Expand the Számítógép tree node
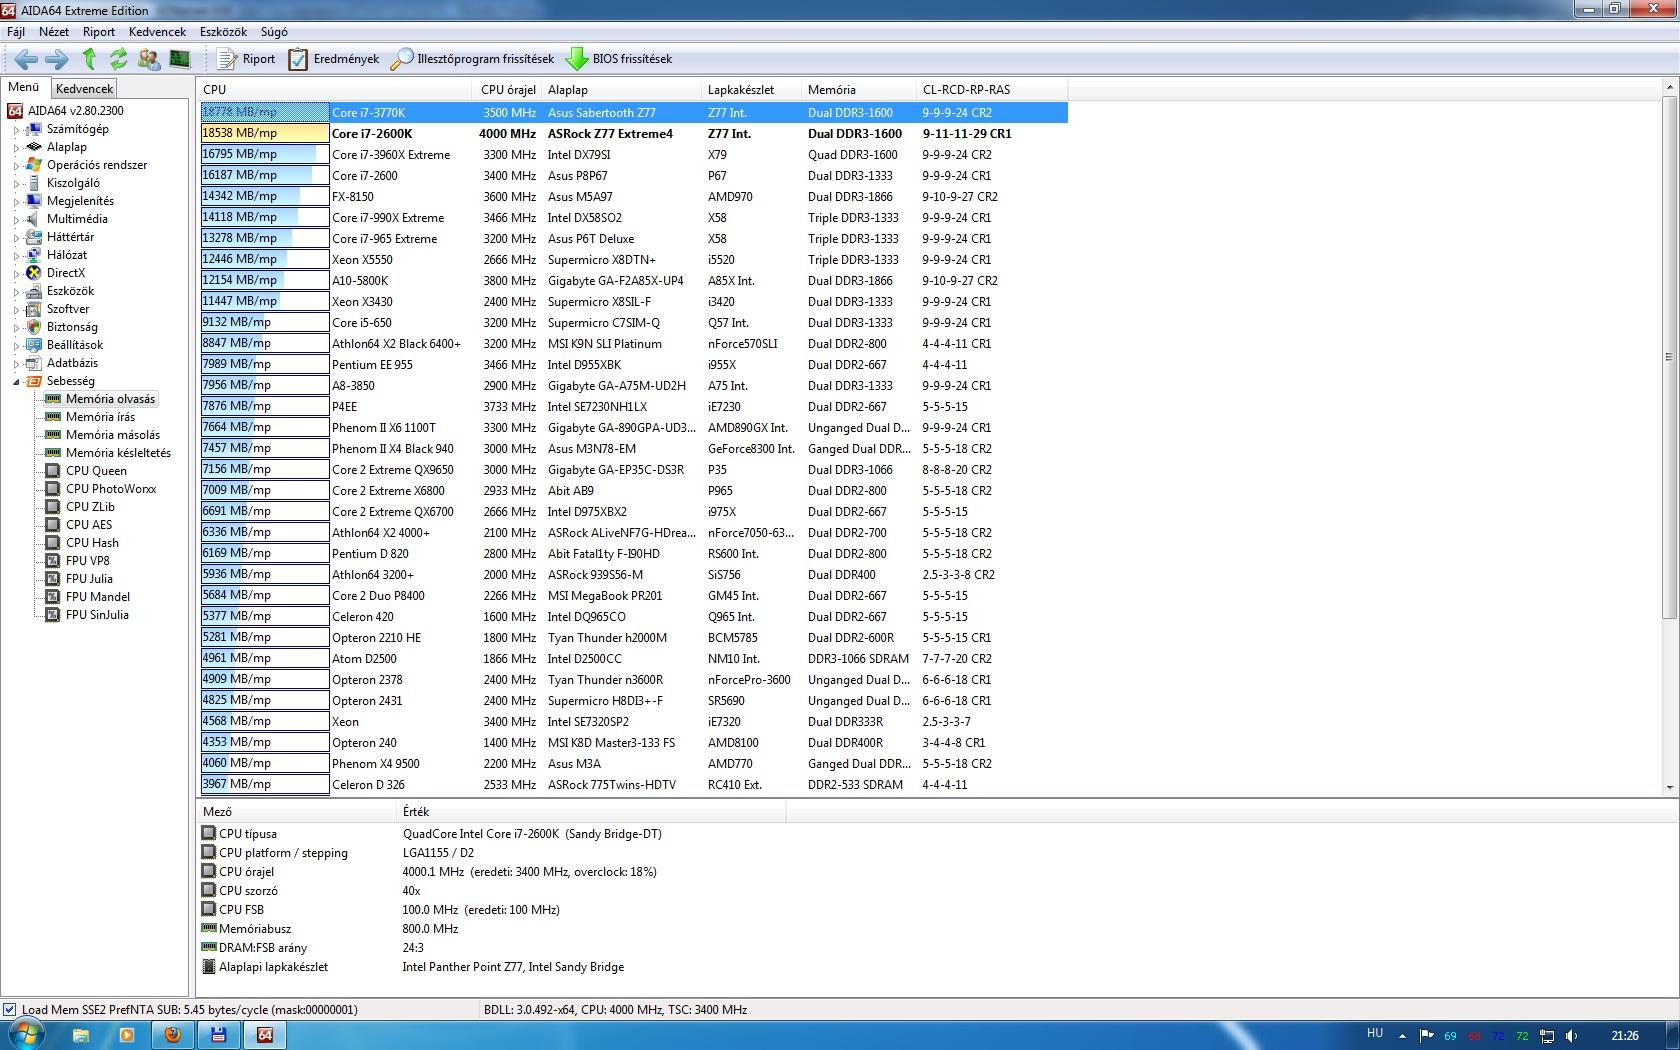The height and width of the screenshot is (1050, 1680). [x=16, y=130]
